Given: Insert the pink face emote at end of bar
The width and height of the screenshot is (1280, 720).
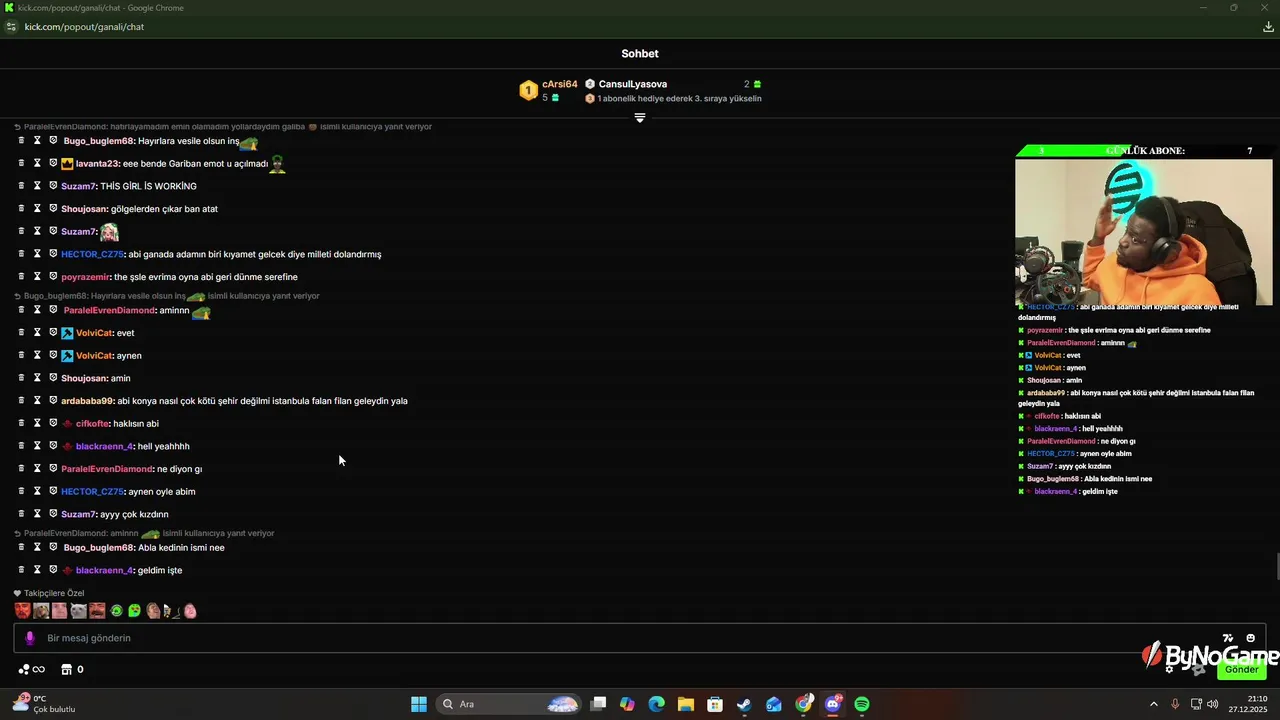Looking at the screenshot, I should (x=190, y=611).
